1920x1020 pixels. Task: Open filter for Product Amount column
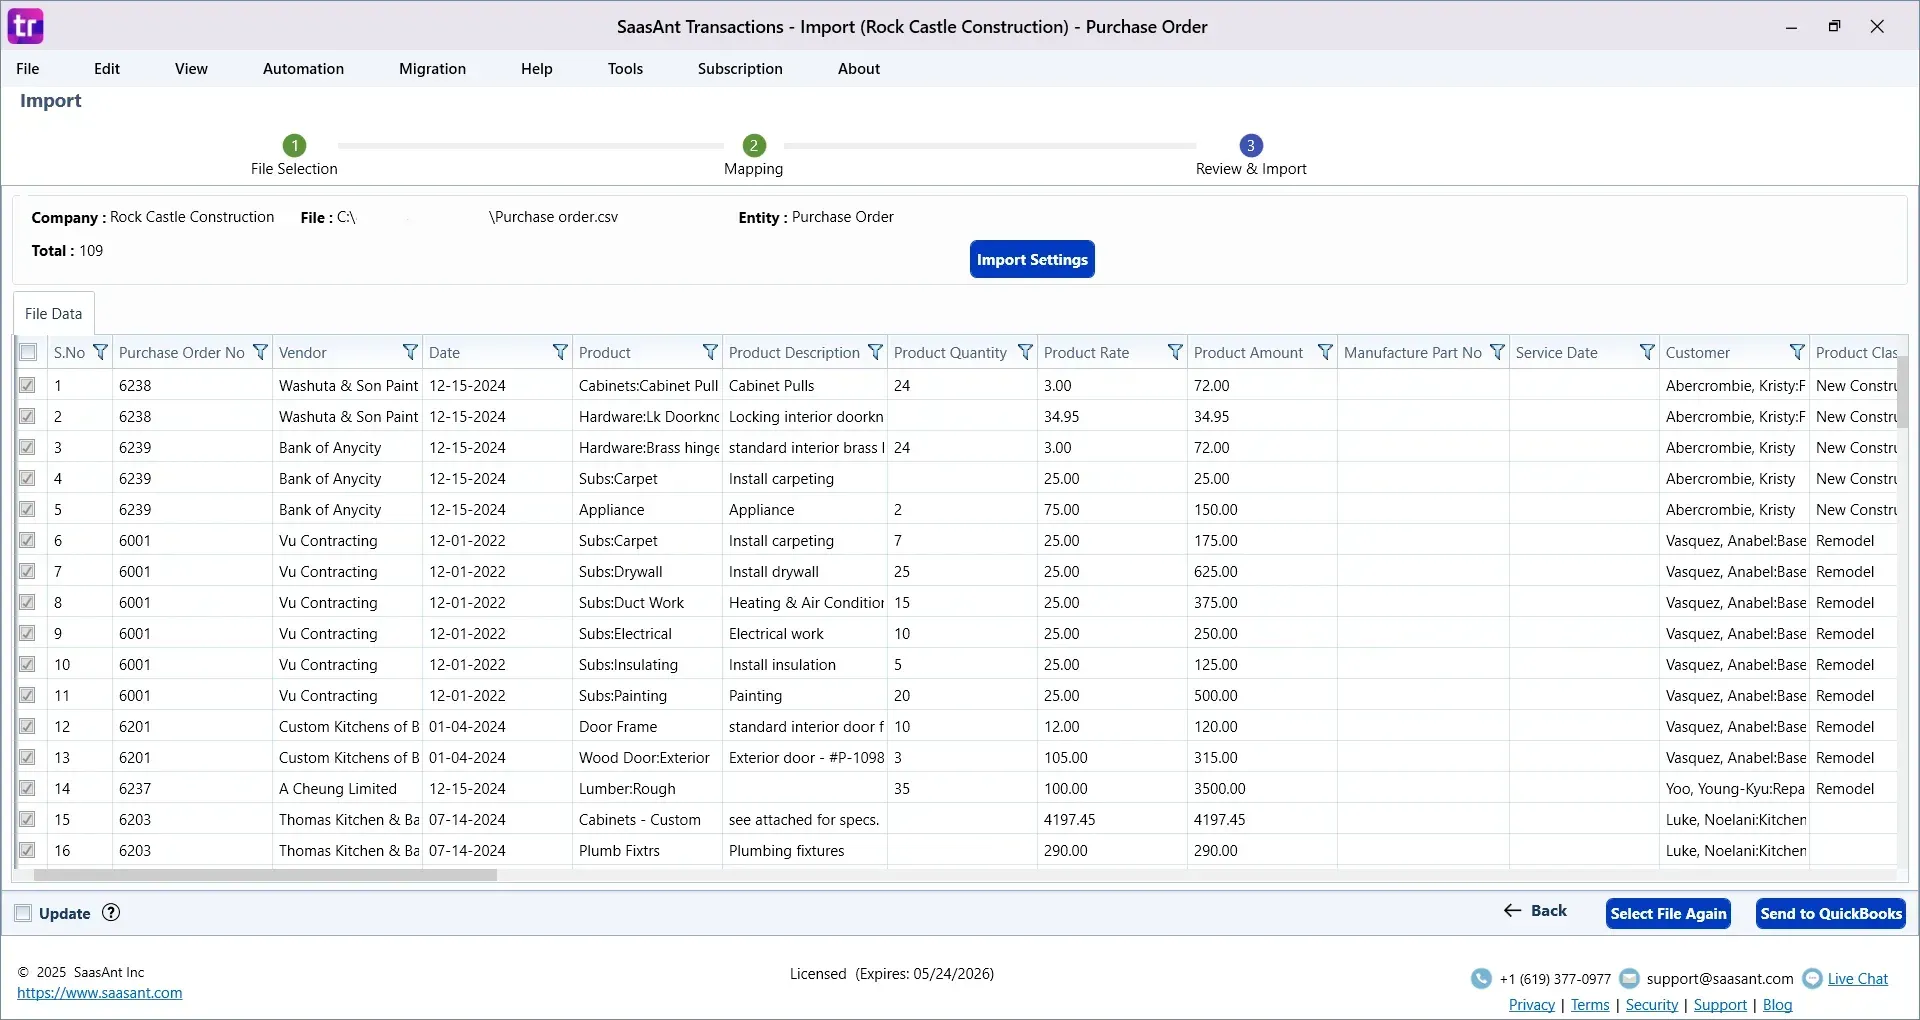pyautogui.click(x=1325, y=352)
